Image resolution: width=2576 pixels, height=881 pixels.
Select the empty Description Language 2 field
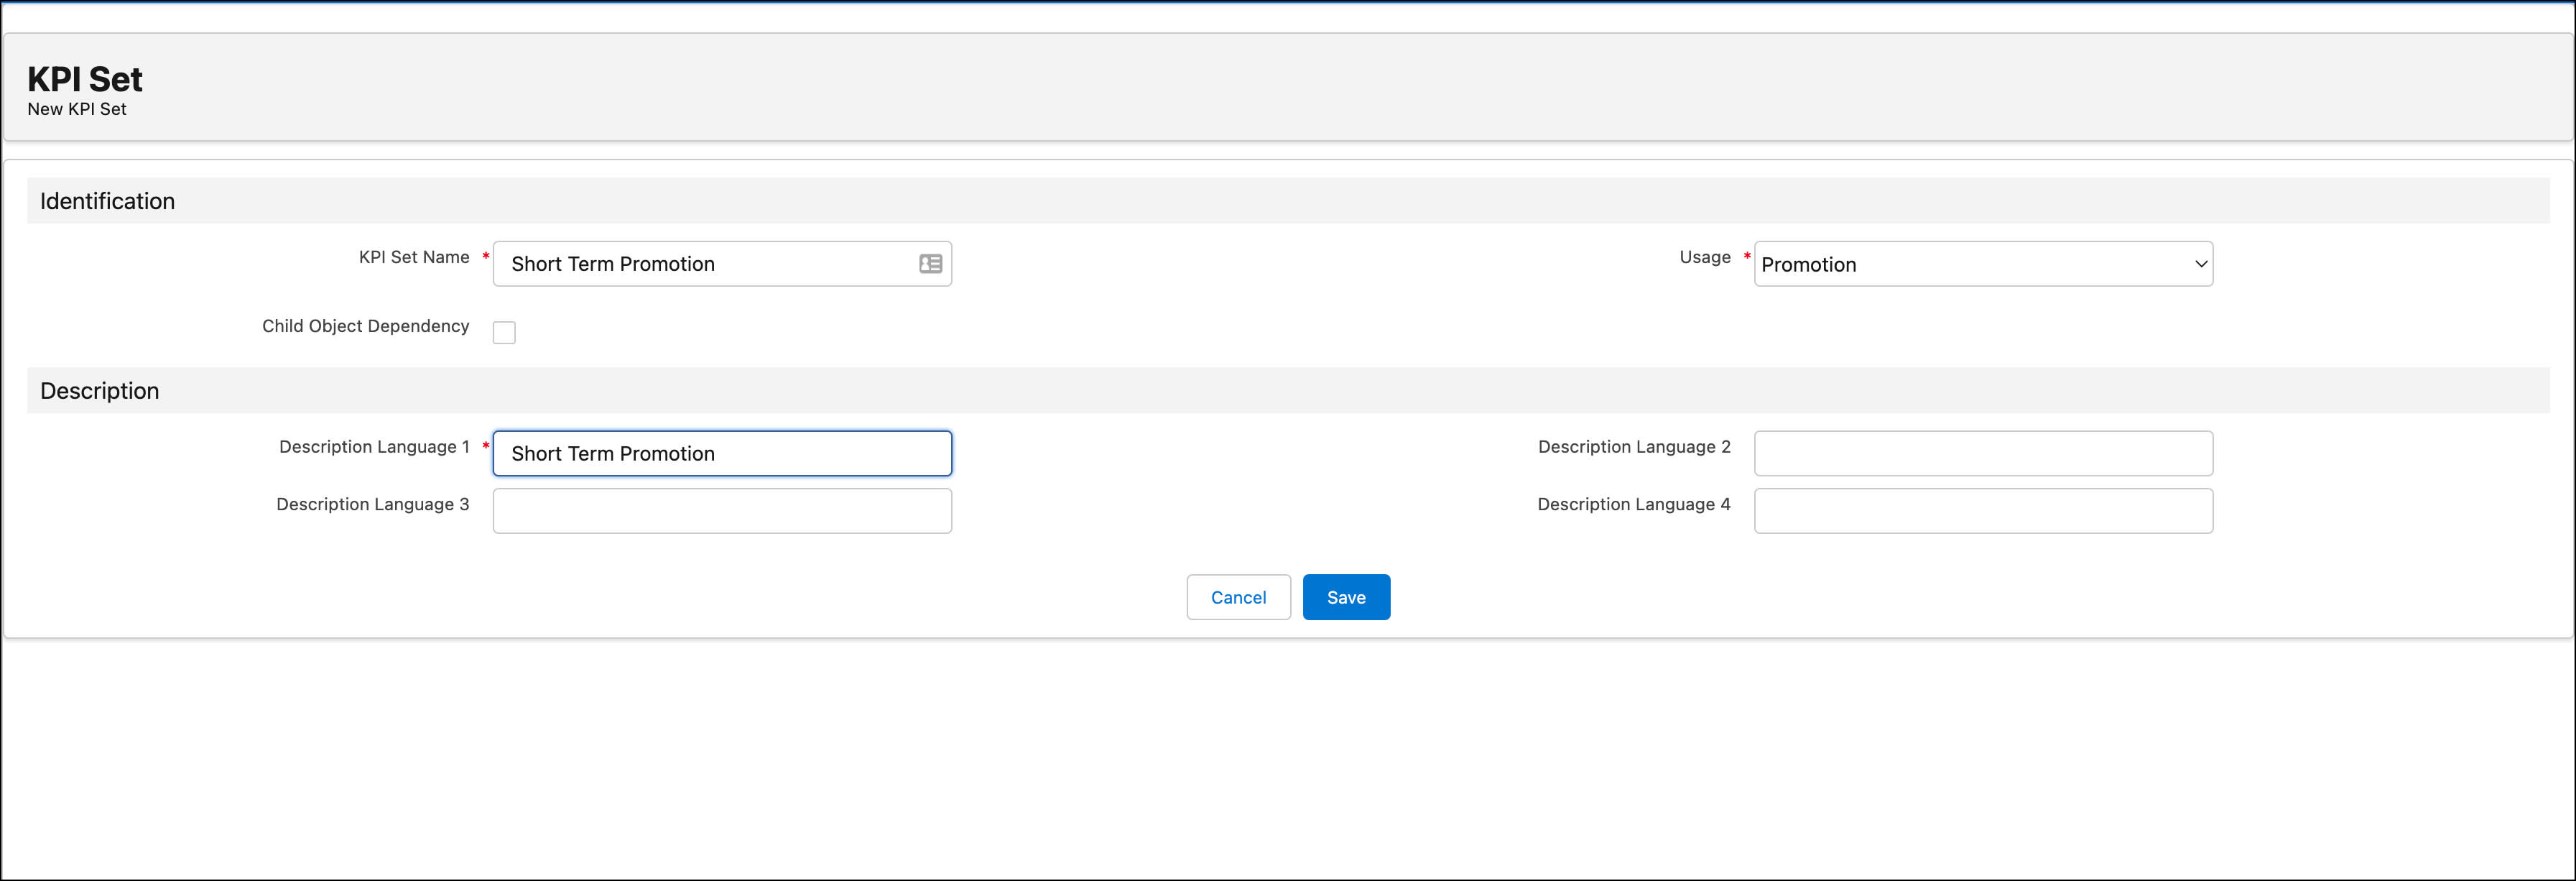pos(1982,454)
